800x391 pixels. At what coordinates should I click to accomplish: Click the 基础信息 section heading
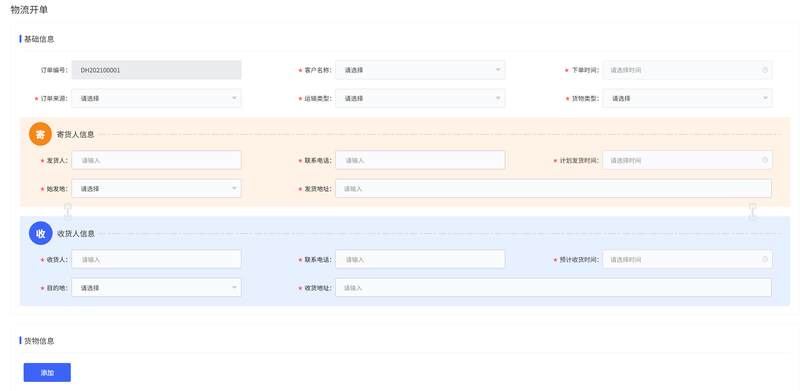pyautogui.click(x=39, y=39)
